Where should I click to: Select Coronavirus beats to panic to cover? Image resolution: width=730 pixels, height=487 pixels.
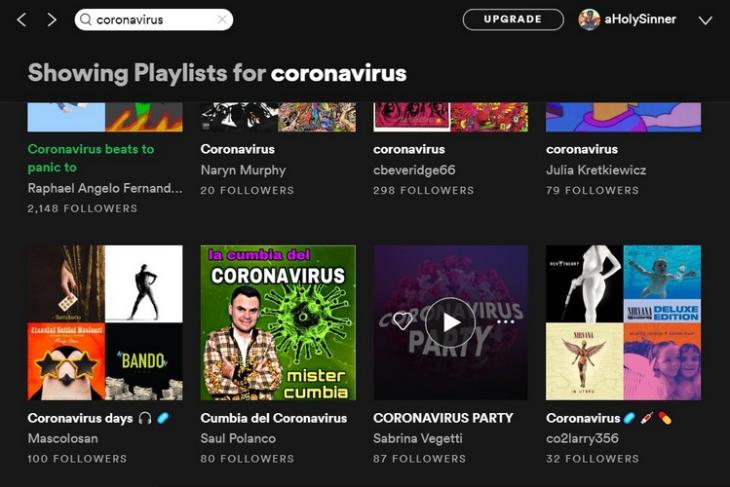pyautogui.click(x=105, y=117)
